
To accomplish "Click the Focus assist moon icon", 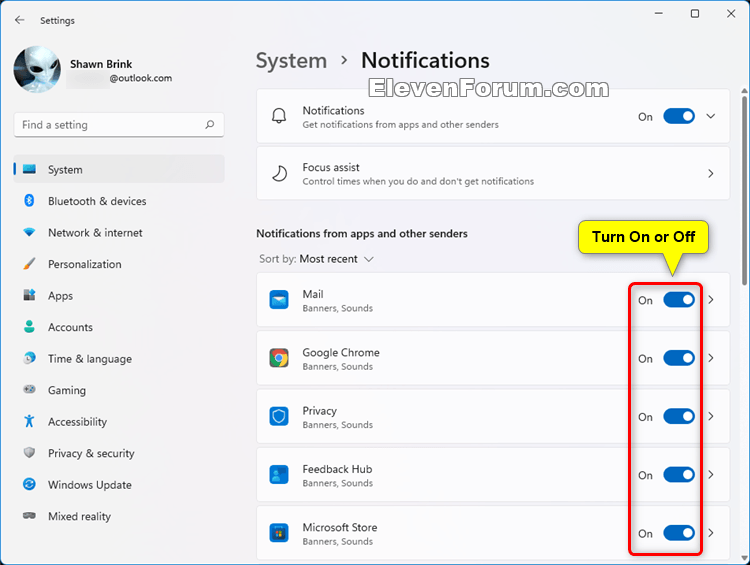I will [279, 174].
